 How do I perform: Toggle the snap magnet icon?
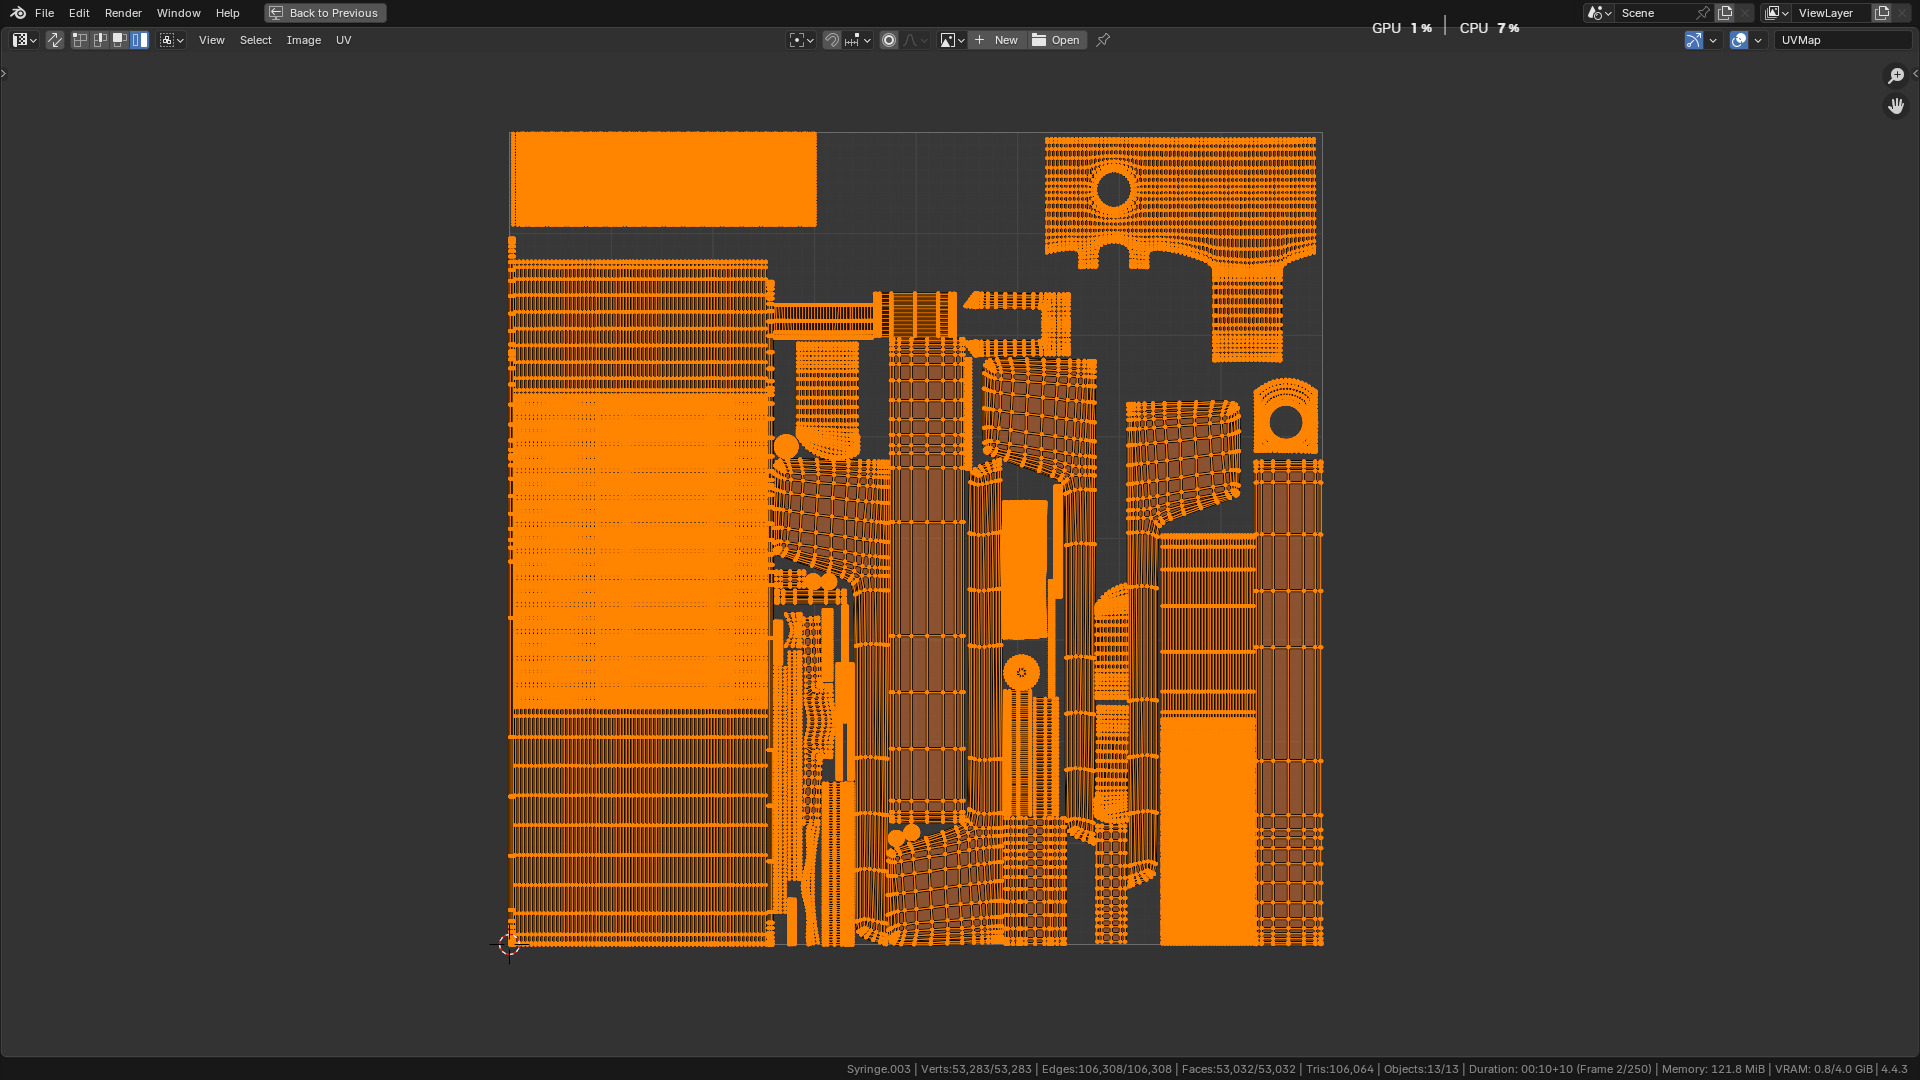click(x=831, y=40)
